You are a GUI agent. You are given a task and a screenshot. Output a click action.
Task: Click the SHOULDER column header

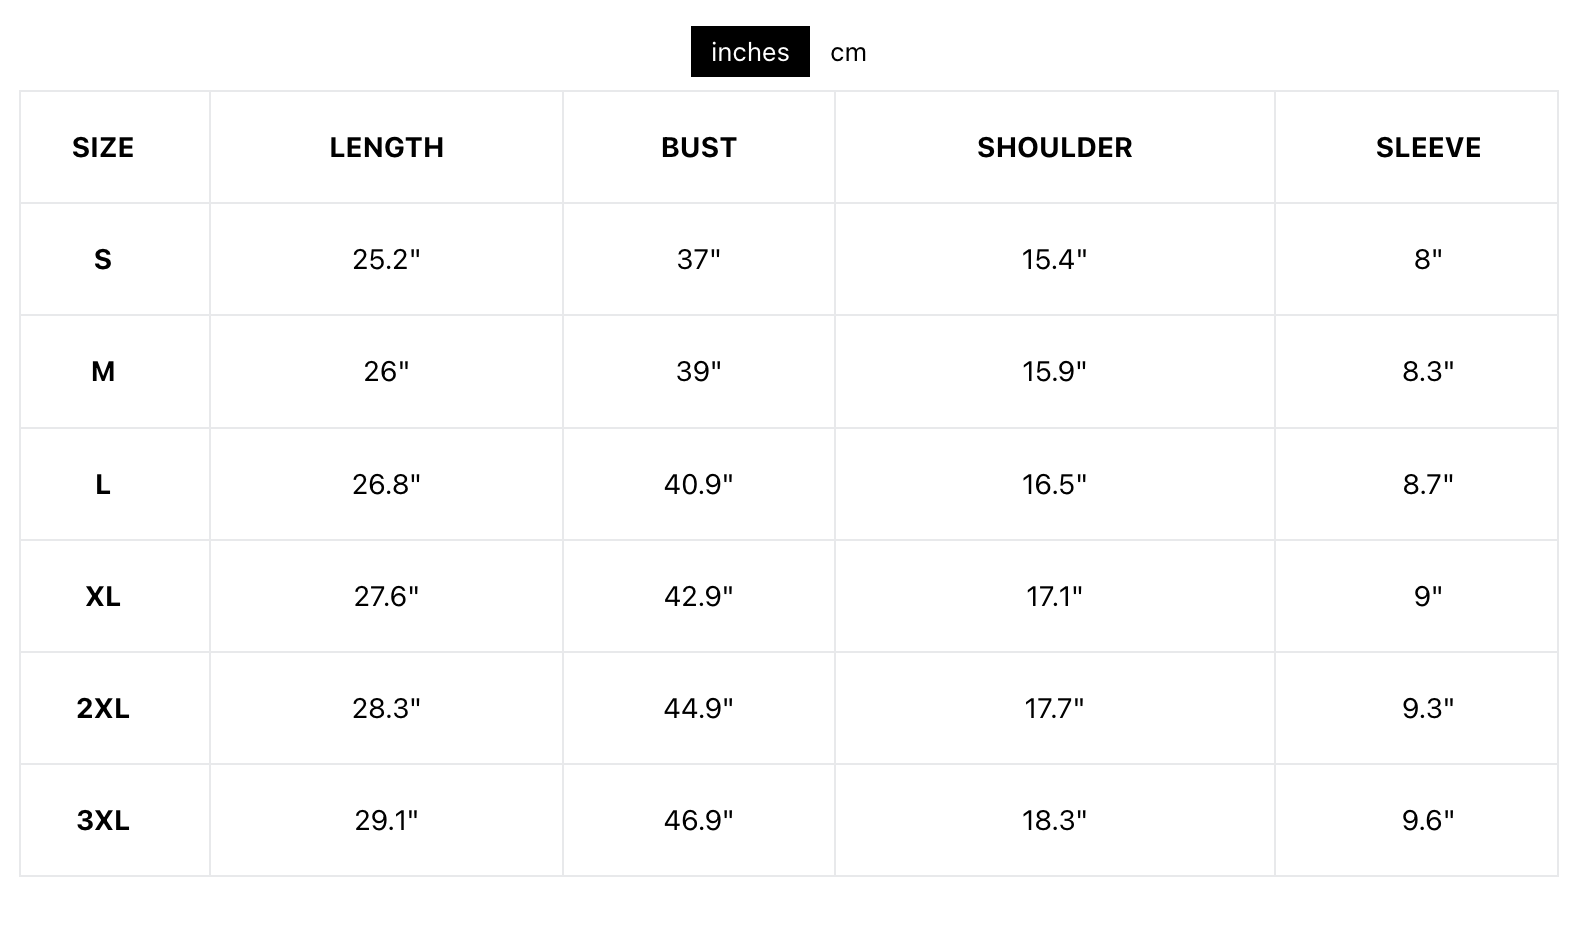coord(1054,148)
